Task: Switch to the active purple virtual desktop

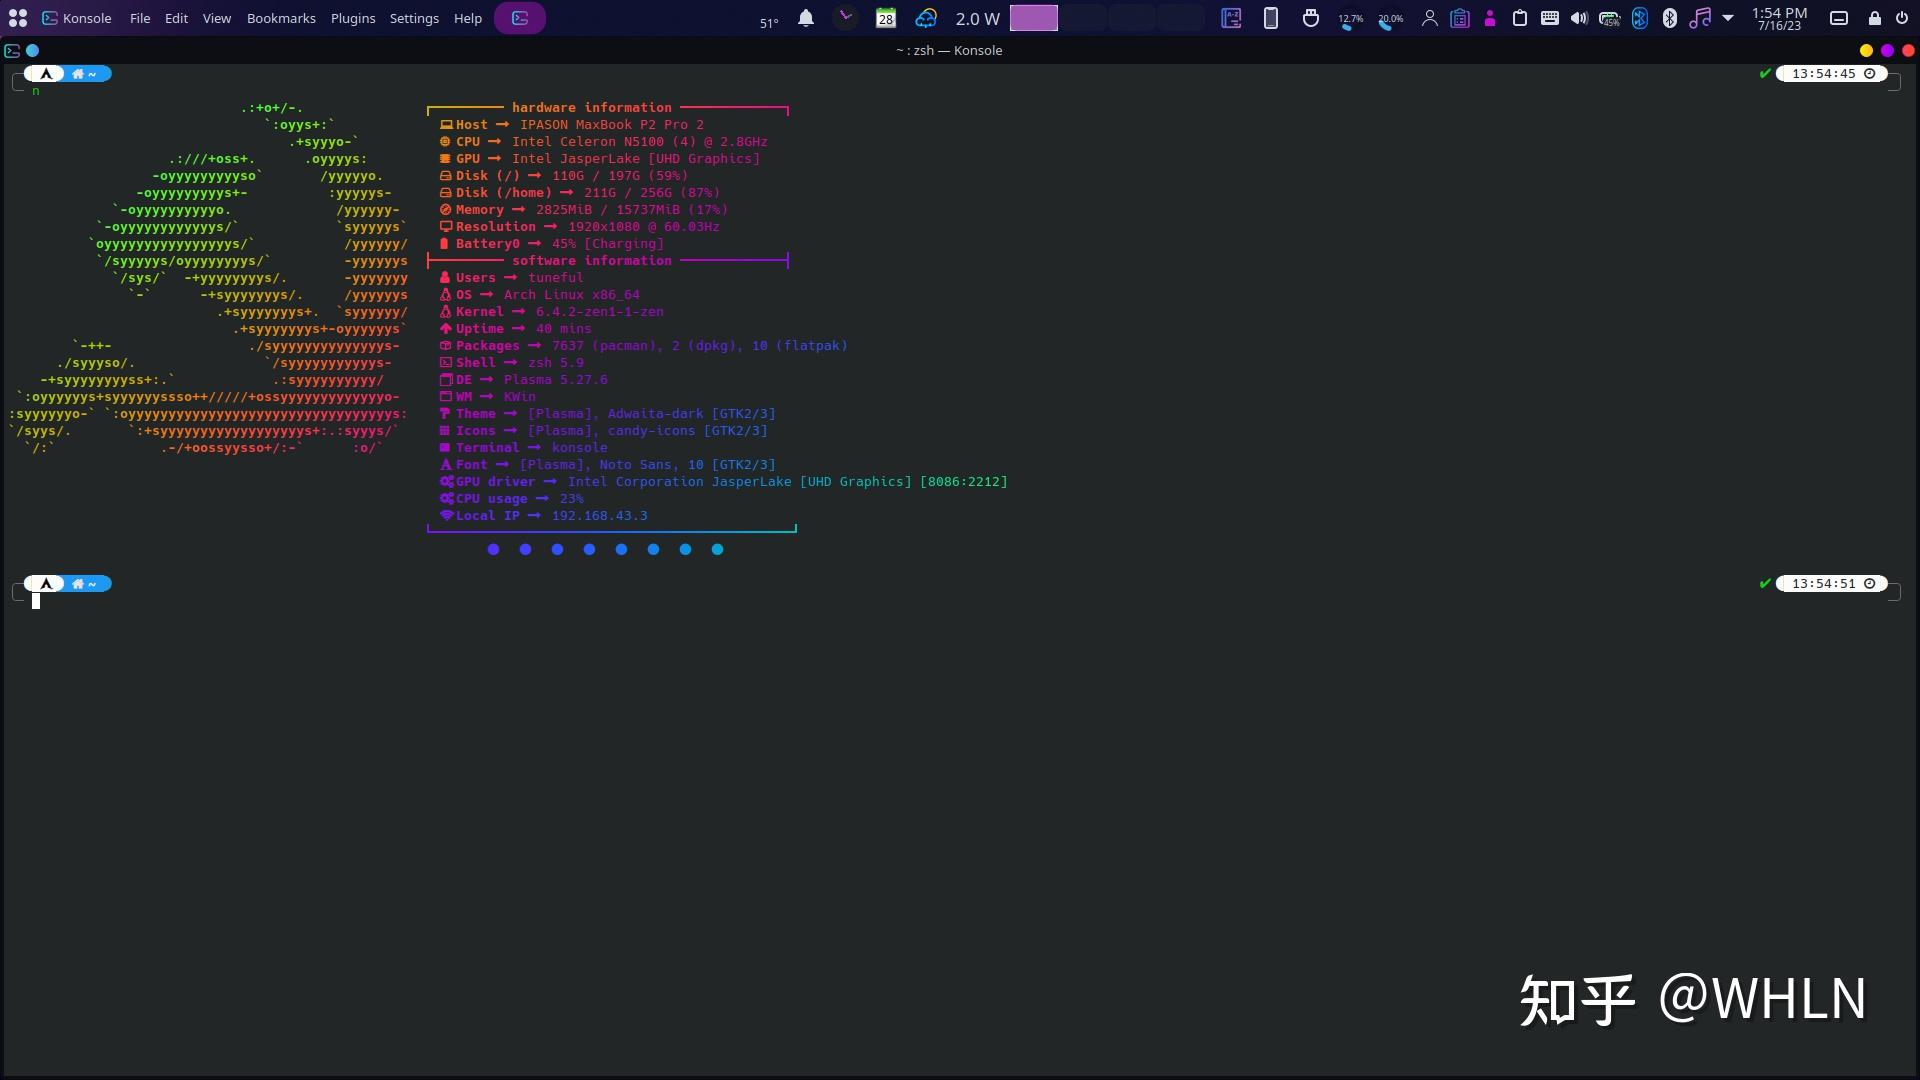Action: click(x=1033, y=18)
